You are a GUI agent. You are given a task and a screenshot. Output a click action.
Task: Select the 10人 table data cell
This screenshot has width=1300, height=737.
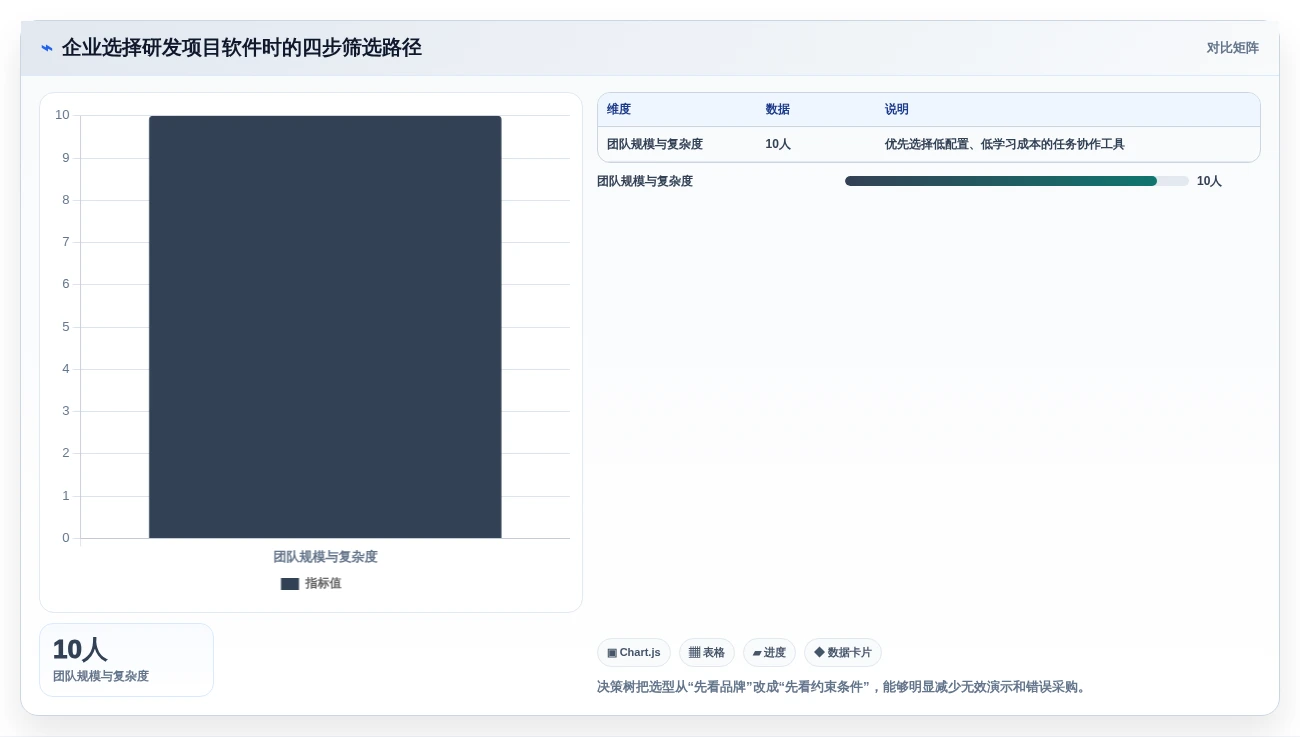click(778, 144)
